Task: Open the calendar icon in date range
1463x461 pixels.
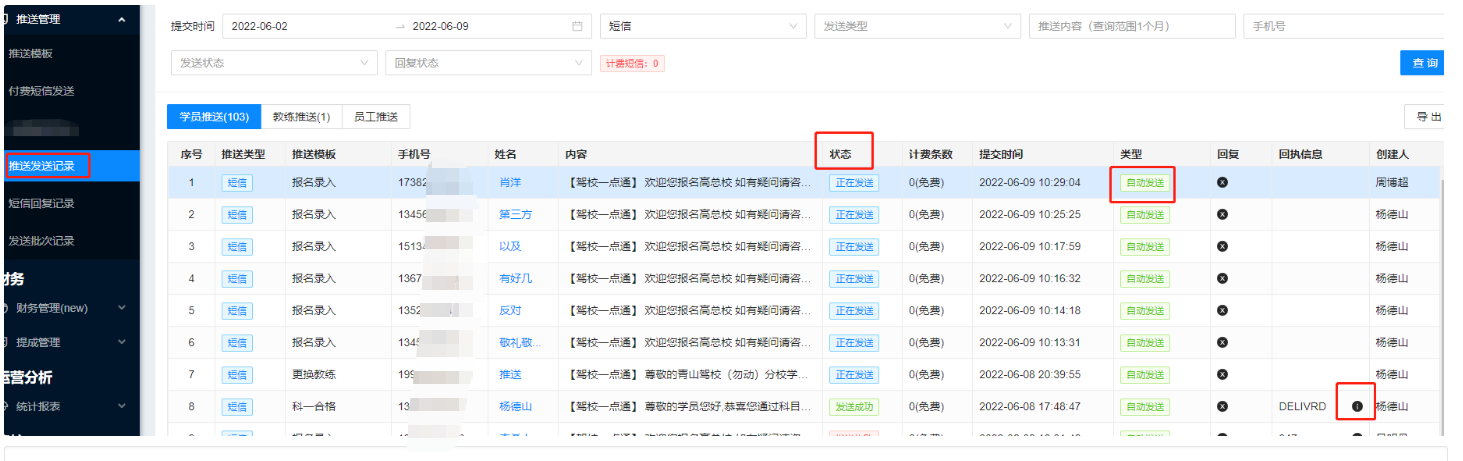Action: coord(576,27)
